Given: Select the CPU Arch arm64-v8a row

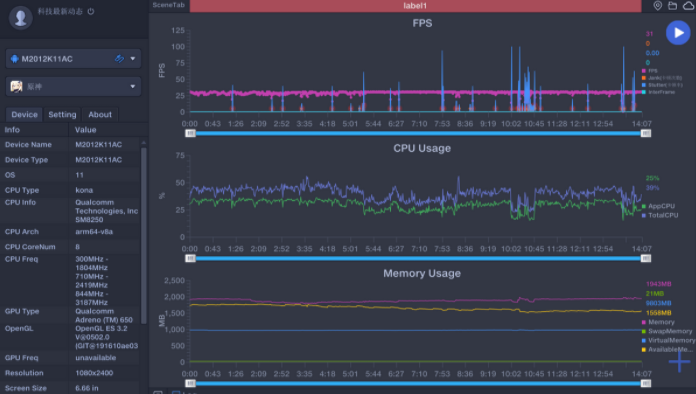Looking at the screenshot, I should click(70, 232).
